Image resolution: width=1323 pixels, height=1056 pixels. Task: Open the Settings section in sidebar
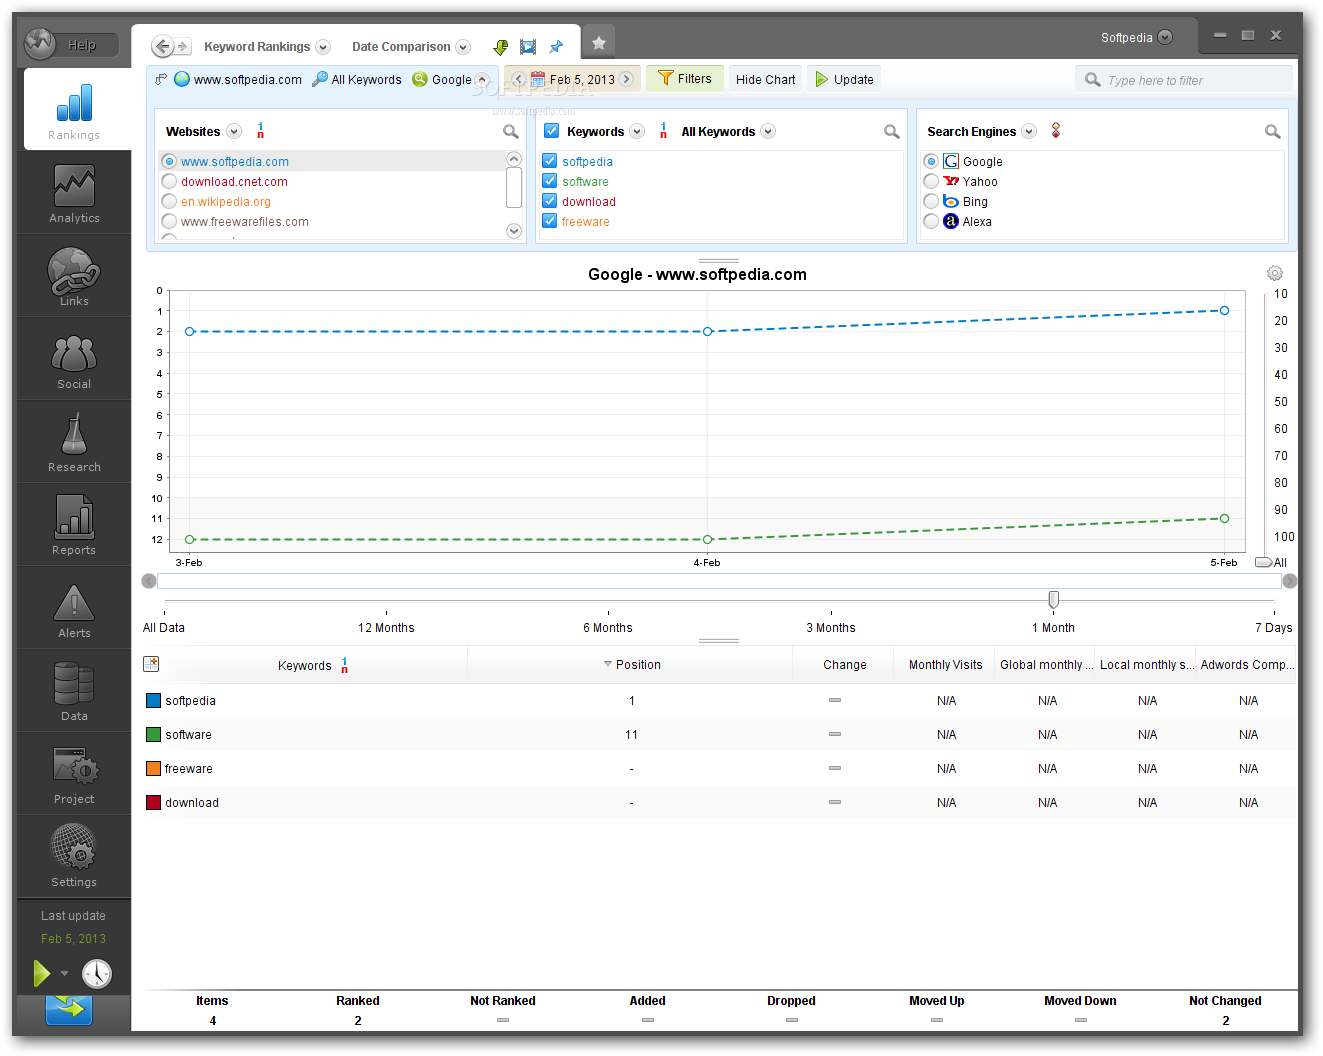74,857
